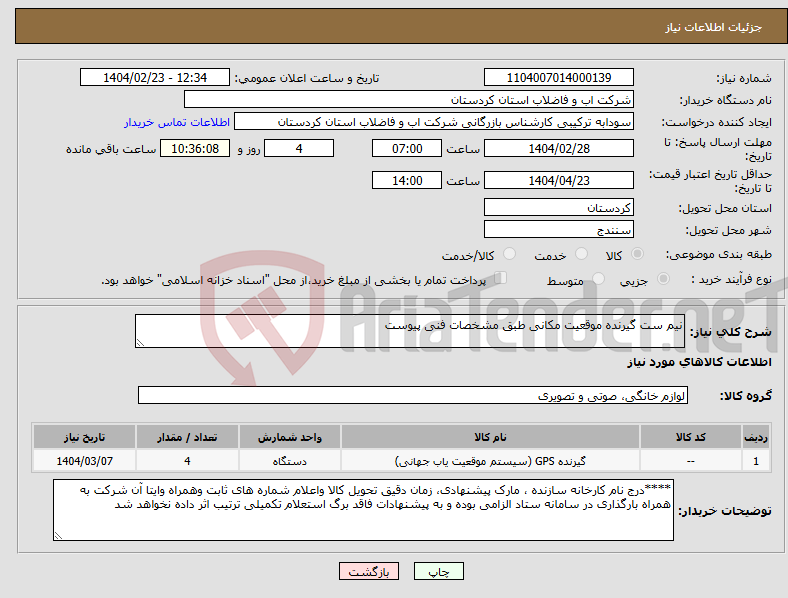Click the request creator field سودابه ترکیبی
This screenshot has width=788, height=598.
pyautogui.click(x=433, y=122)
